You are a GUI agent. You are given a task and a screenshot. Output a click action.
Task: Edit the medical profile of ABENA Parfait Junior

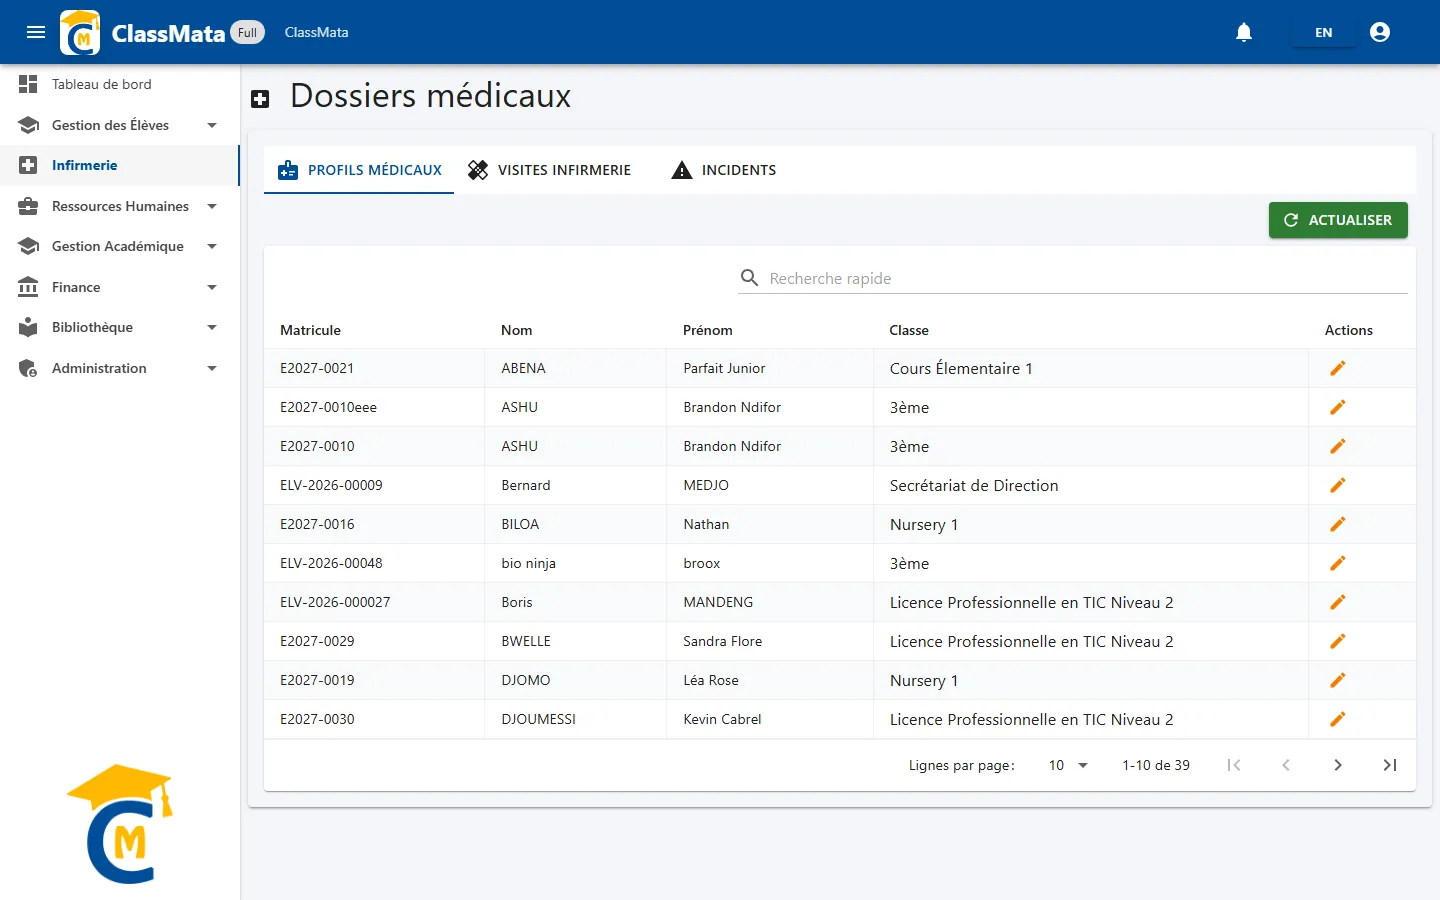click(1337, 368)
